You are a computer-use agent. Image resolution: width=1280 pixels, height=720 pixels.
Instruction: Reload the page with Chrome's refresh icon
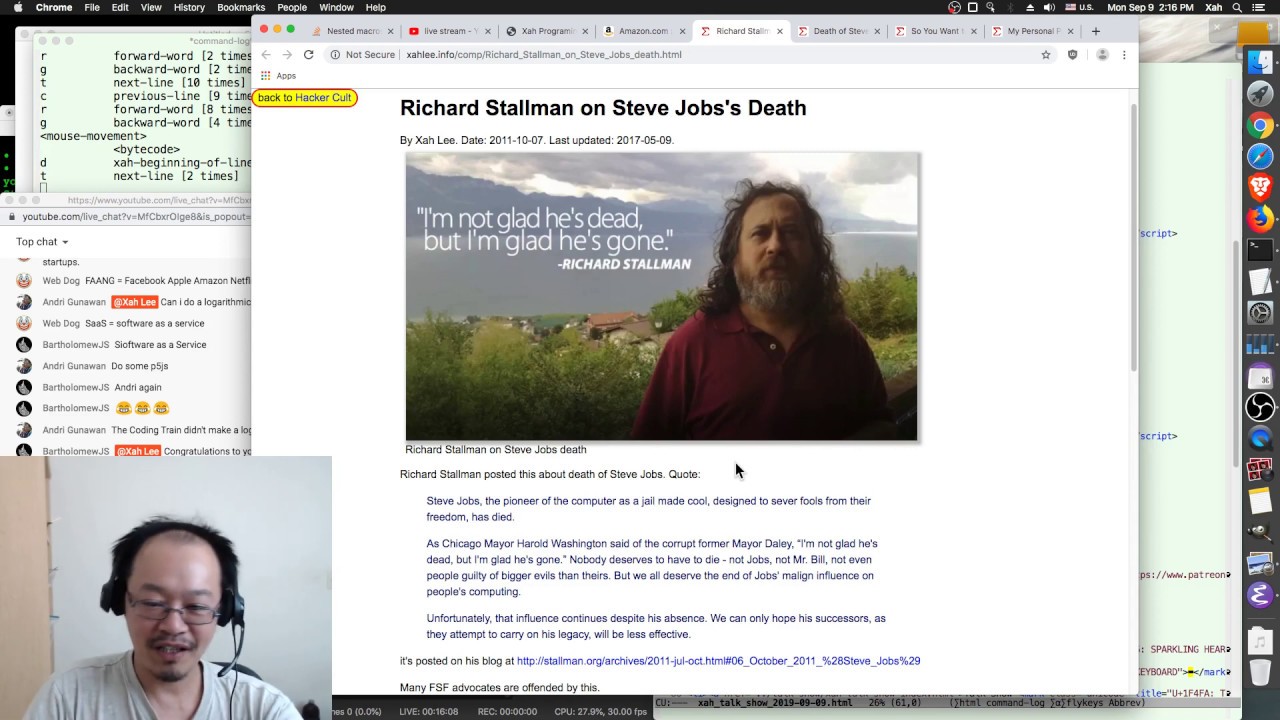point(308,55)
